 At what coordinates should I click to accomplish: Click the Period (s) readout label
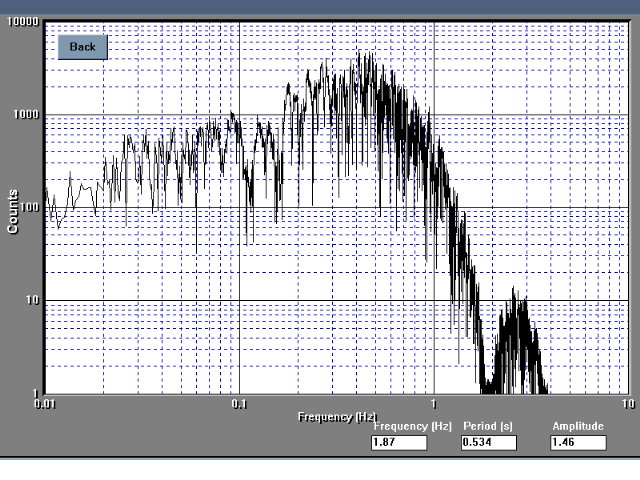[x=487, y=426]
